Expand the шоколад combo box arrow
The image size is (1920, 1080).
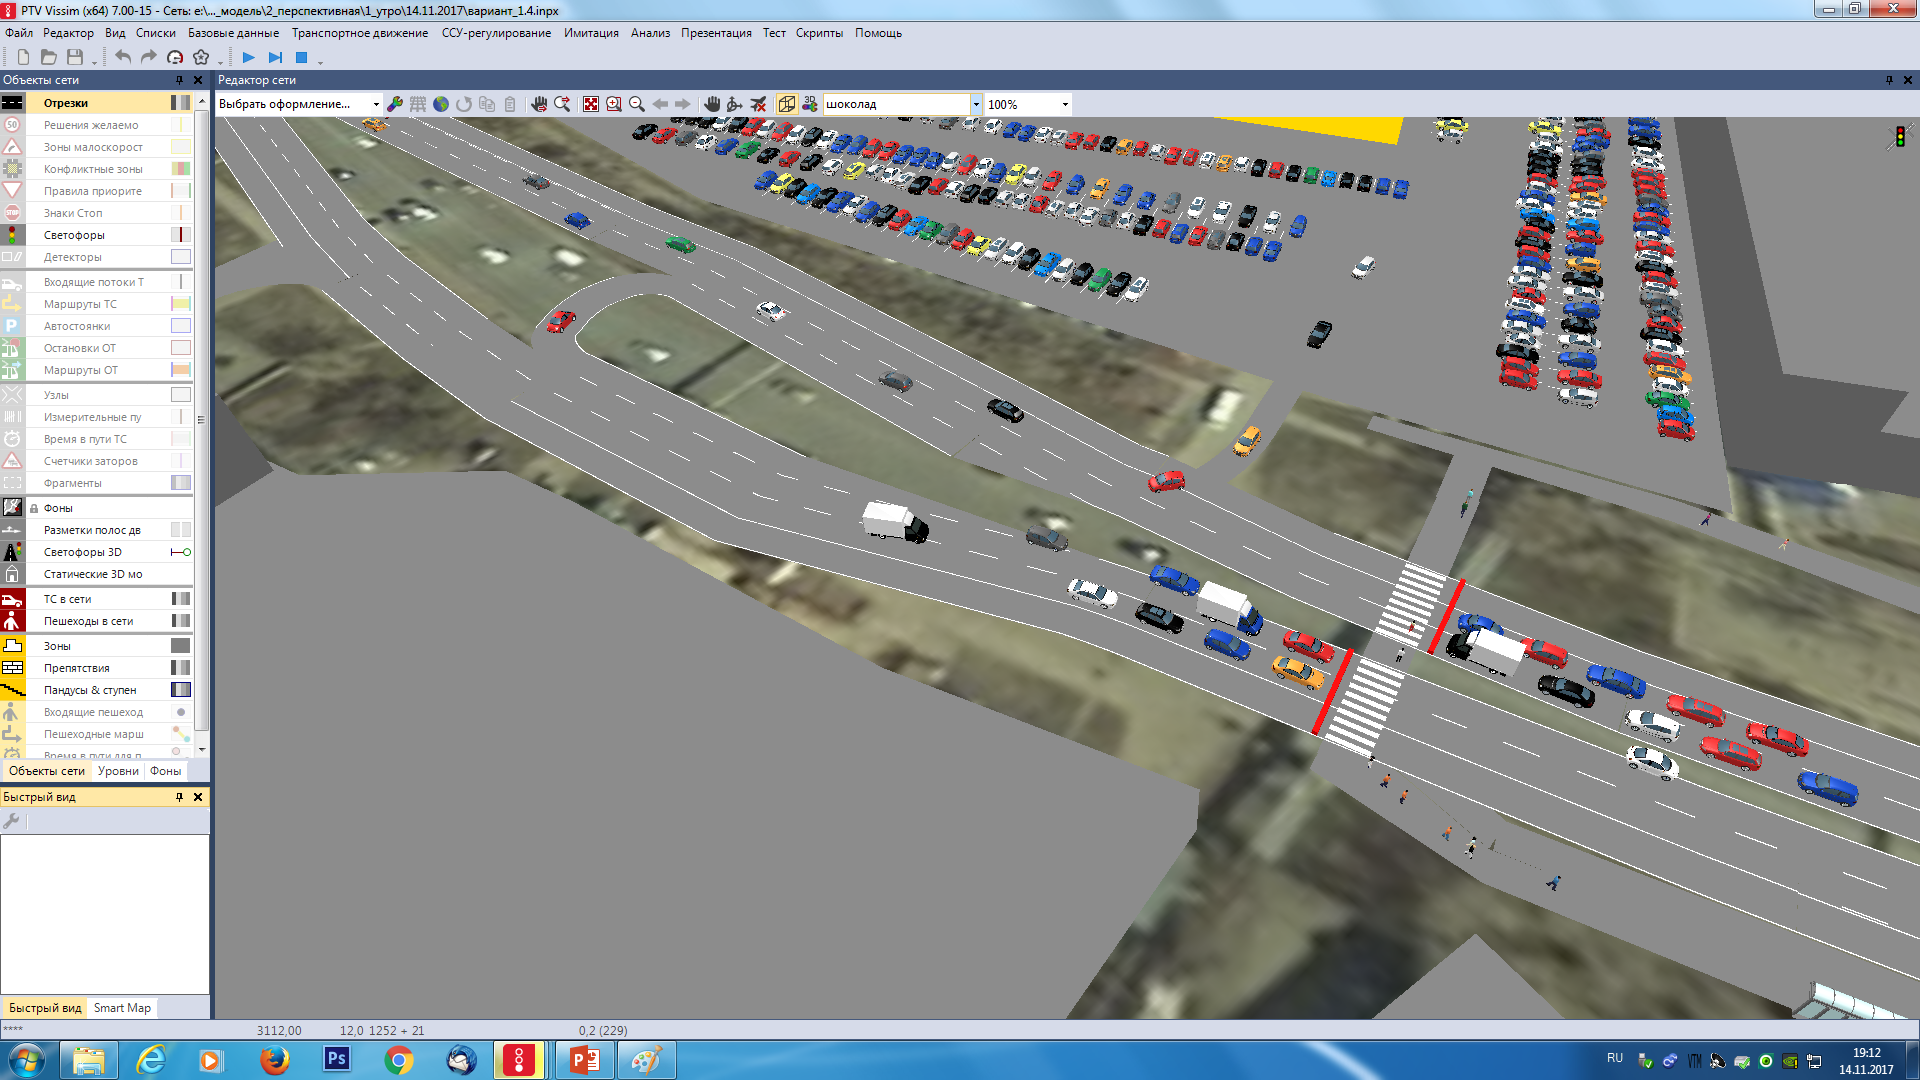coord(976,104)
